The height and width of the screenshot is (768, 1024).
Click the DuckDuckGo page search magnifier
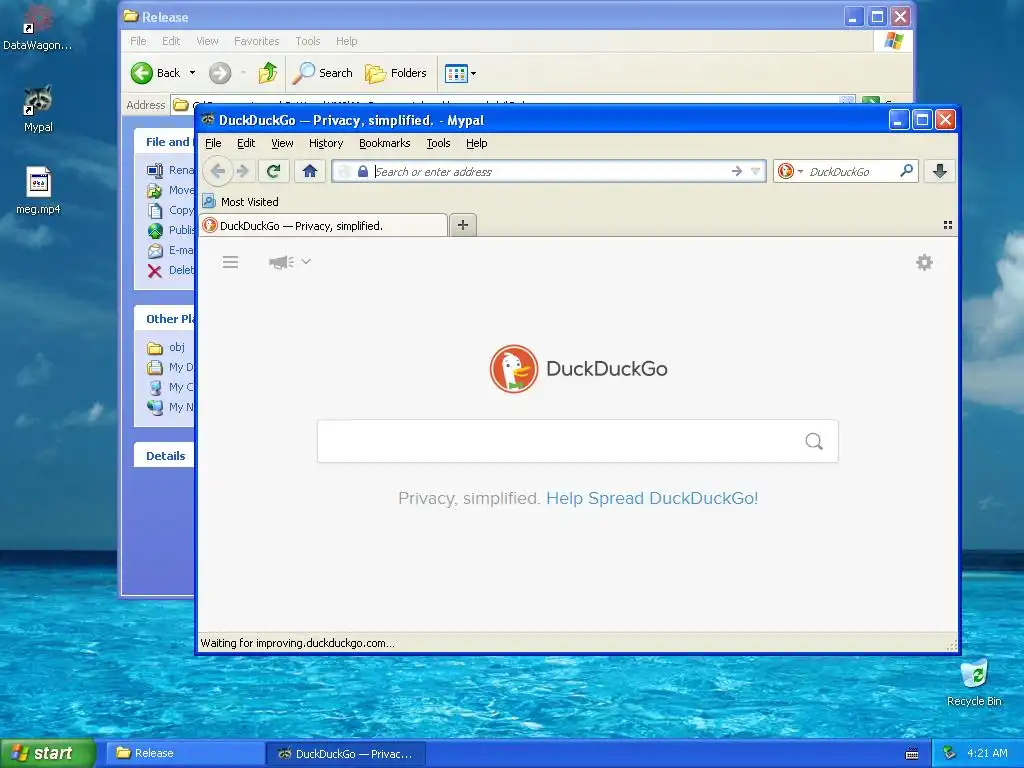(x=814, y=441)
